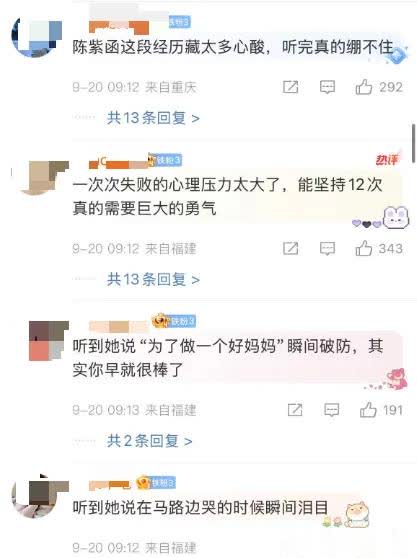Expand 共13条回复 under the 12次 comment
417x558 pixels.
coord(153,279)
